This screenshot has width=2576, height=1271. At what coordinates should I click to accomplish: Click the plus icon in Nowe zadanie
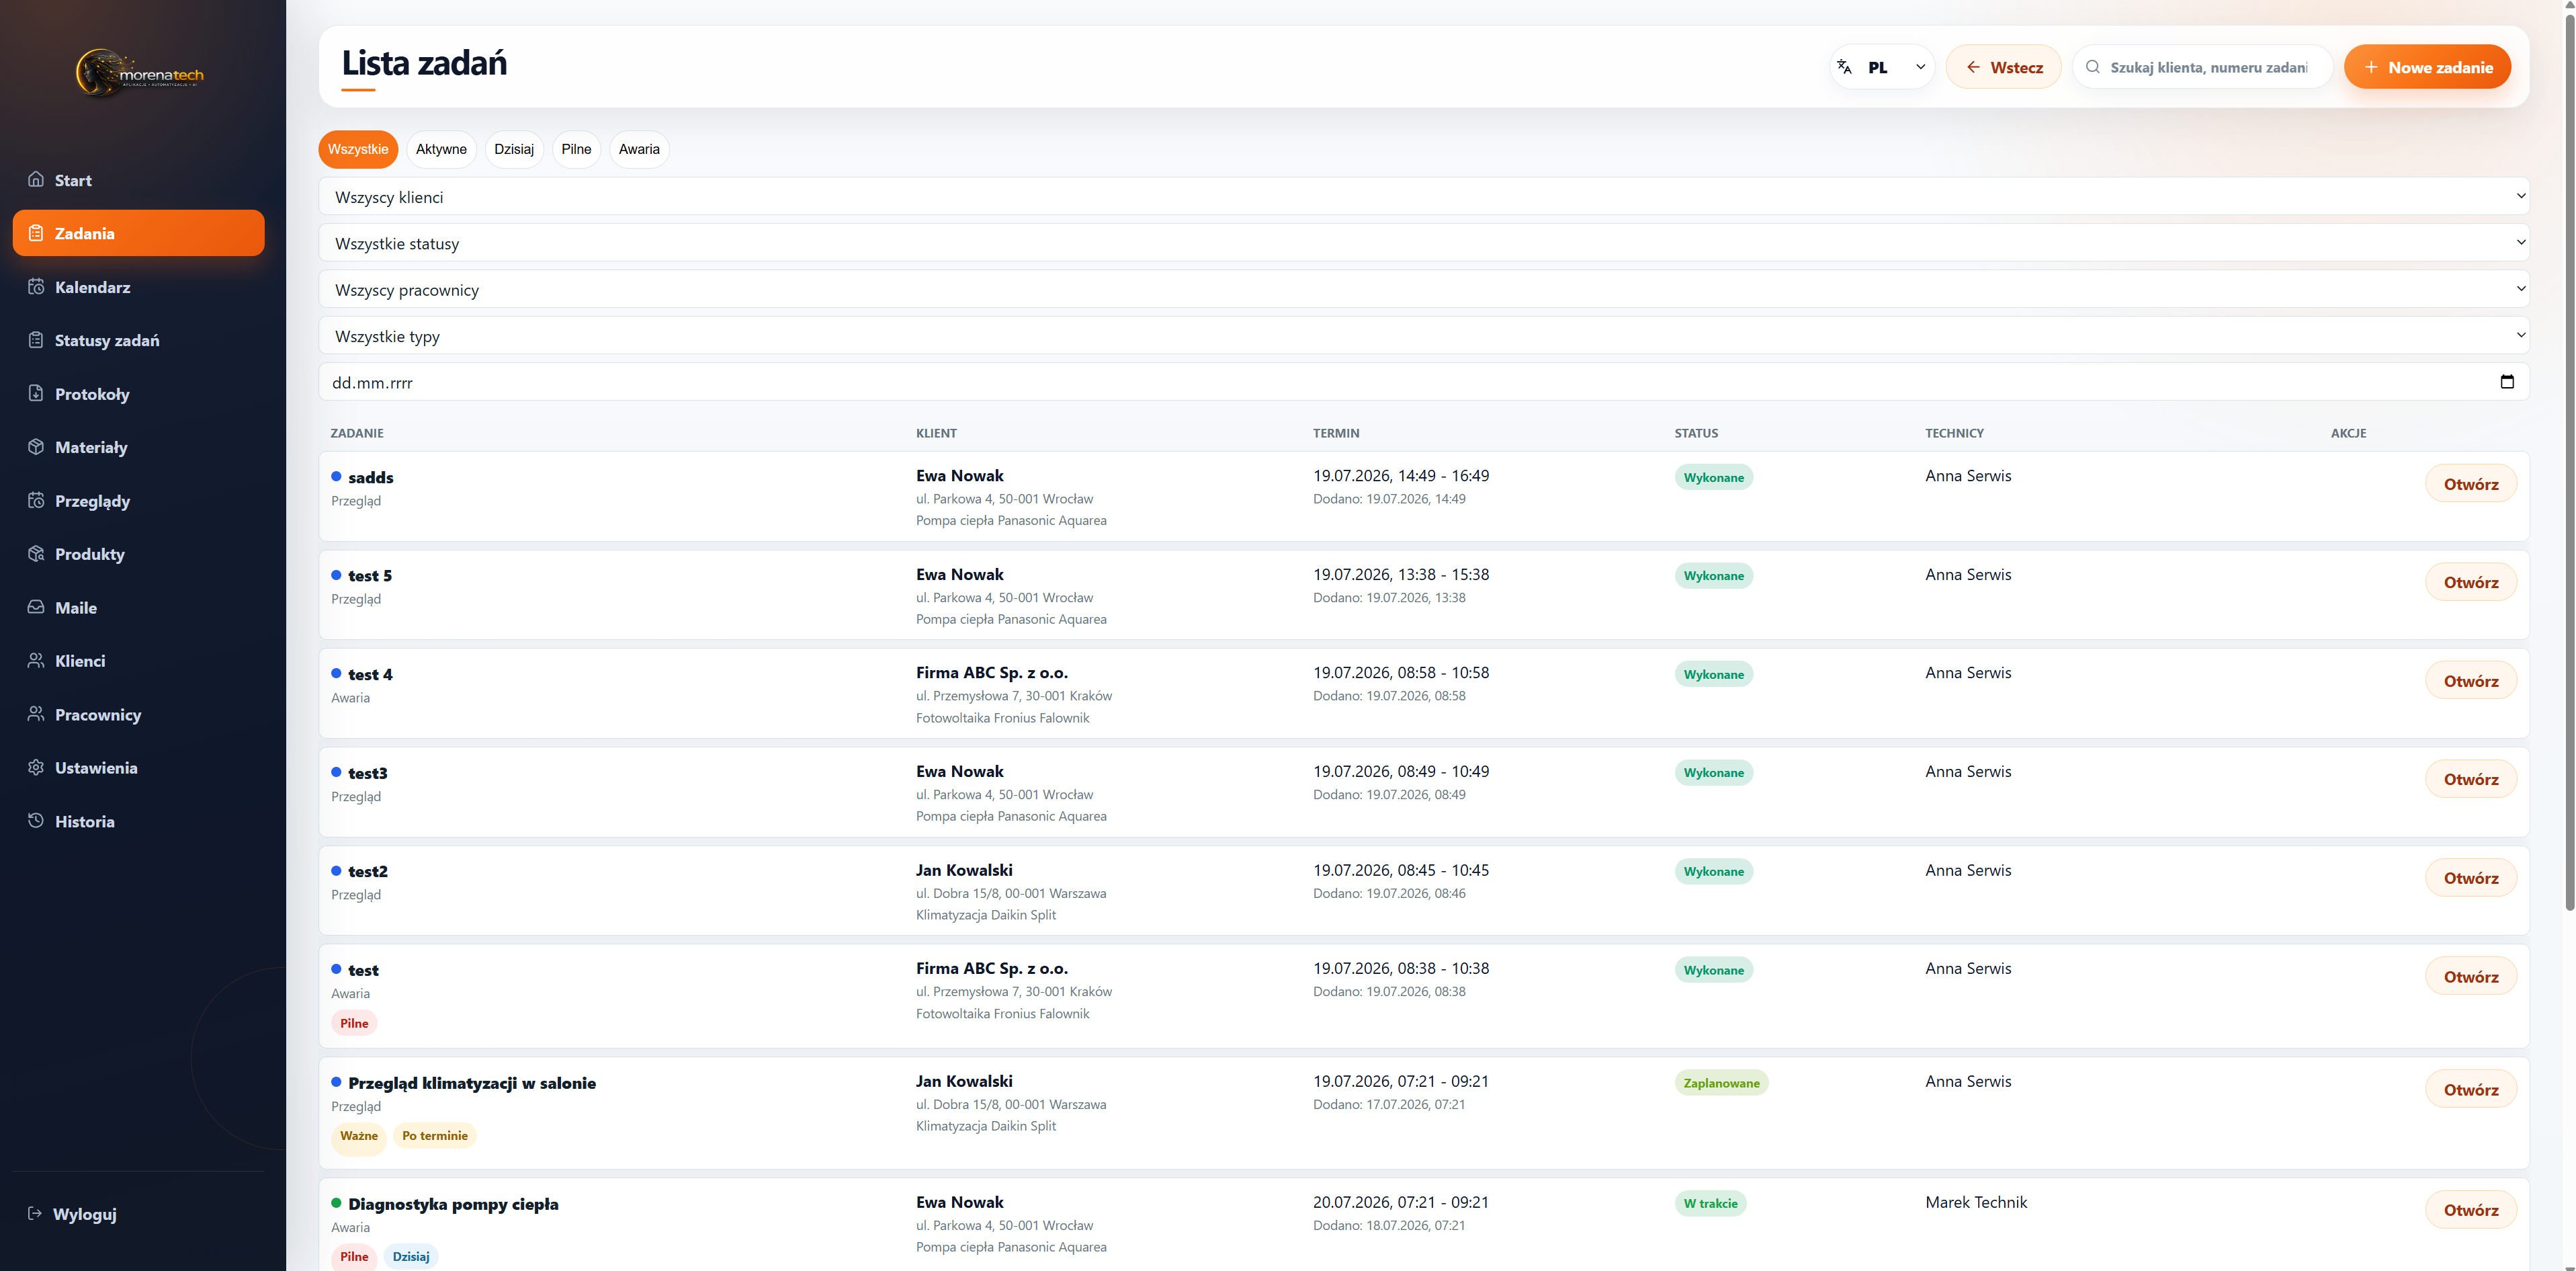pyautogui.click(x=2371, y=67)
